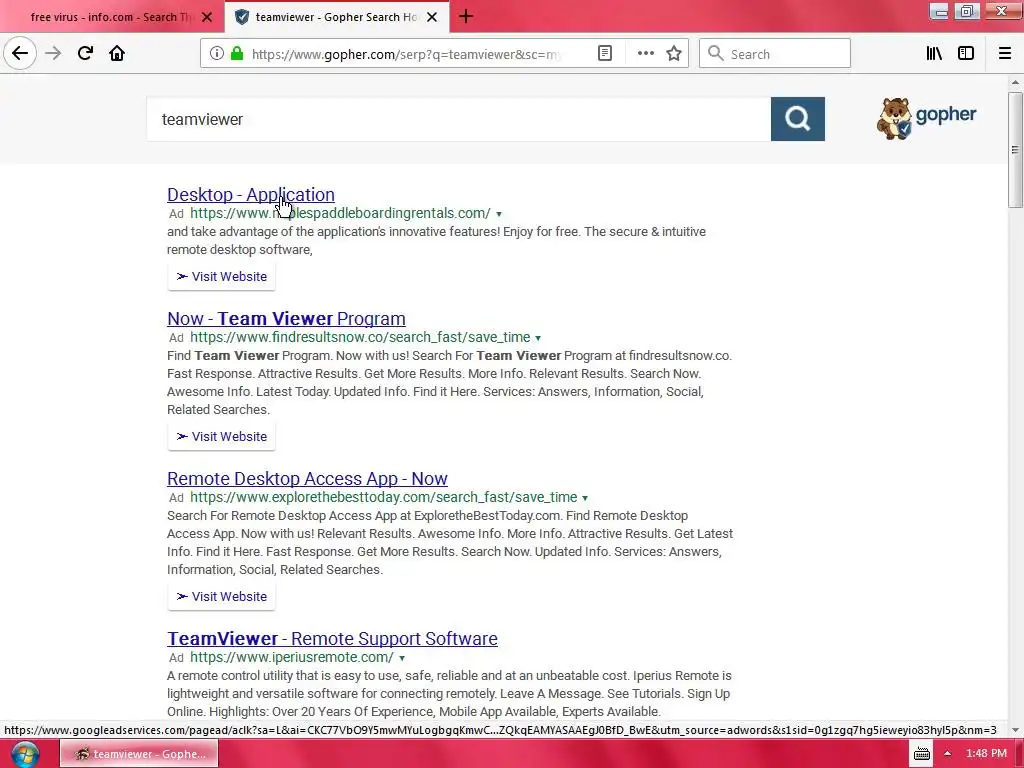The height and width of the screenshot is (768, 1024).
Task: Expand dropdown beside explorethebesttoday URL
Action: [584, 498]
